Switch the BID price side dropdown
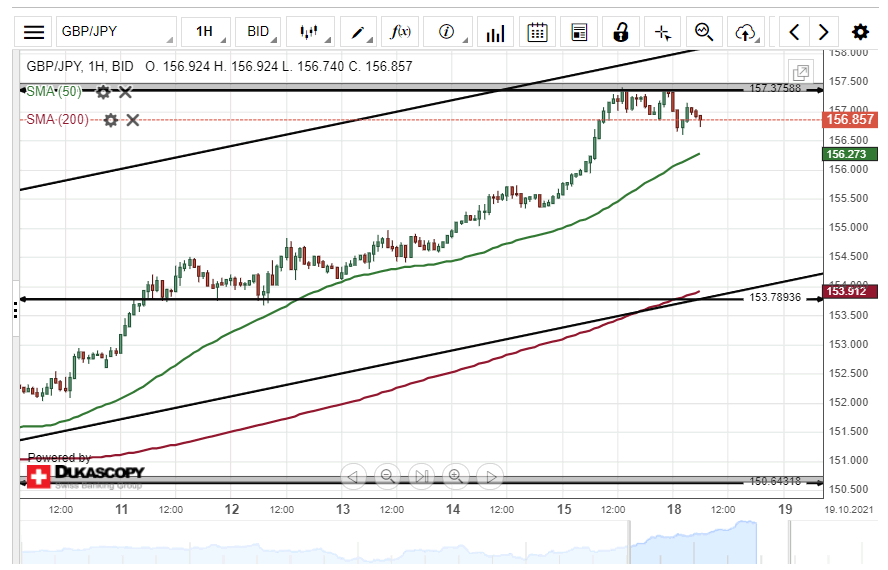This screenshot has width=888, height=570. [x=258, y=32]
